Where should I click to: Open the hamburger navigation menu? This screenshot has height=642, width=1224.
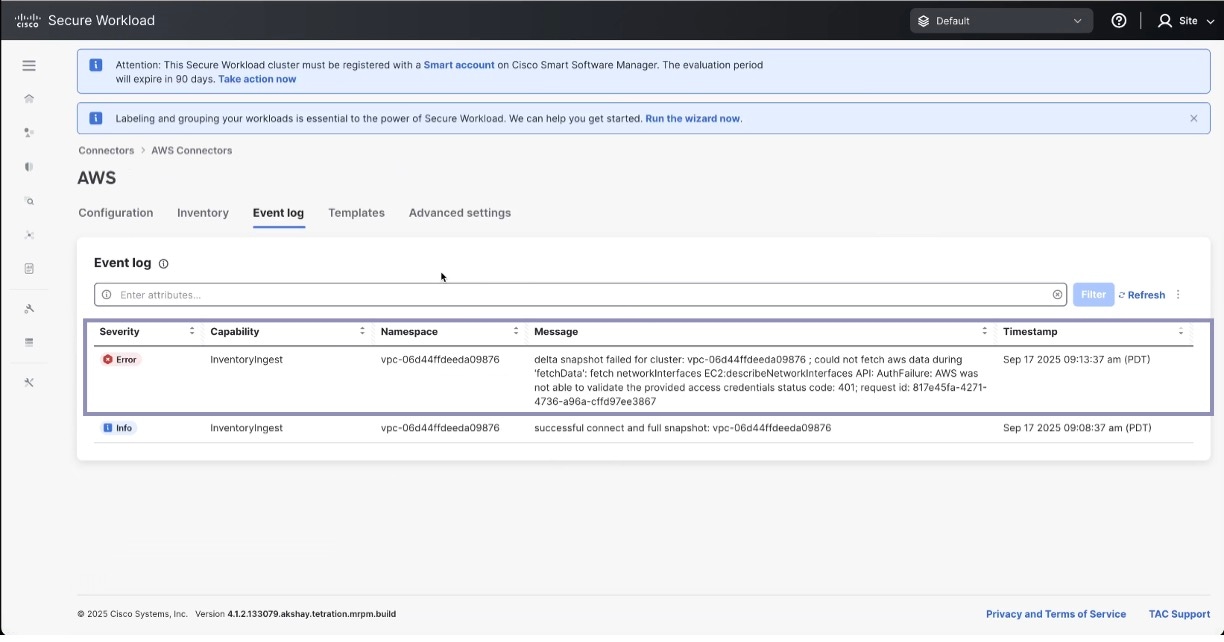(29, 66)
